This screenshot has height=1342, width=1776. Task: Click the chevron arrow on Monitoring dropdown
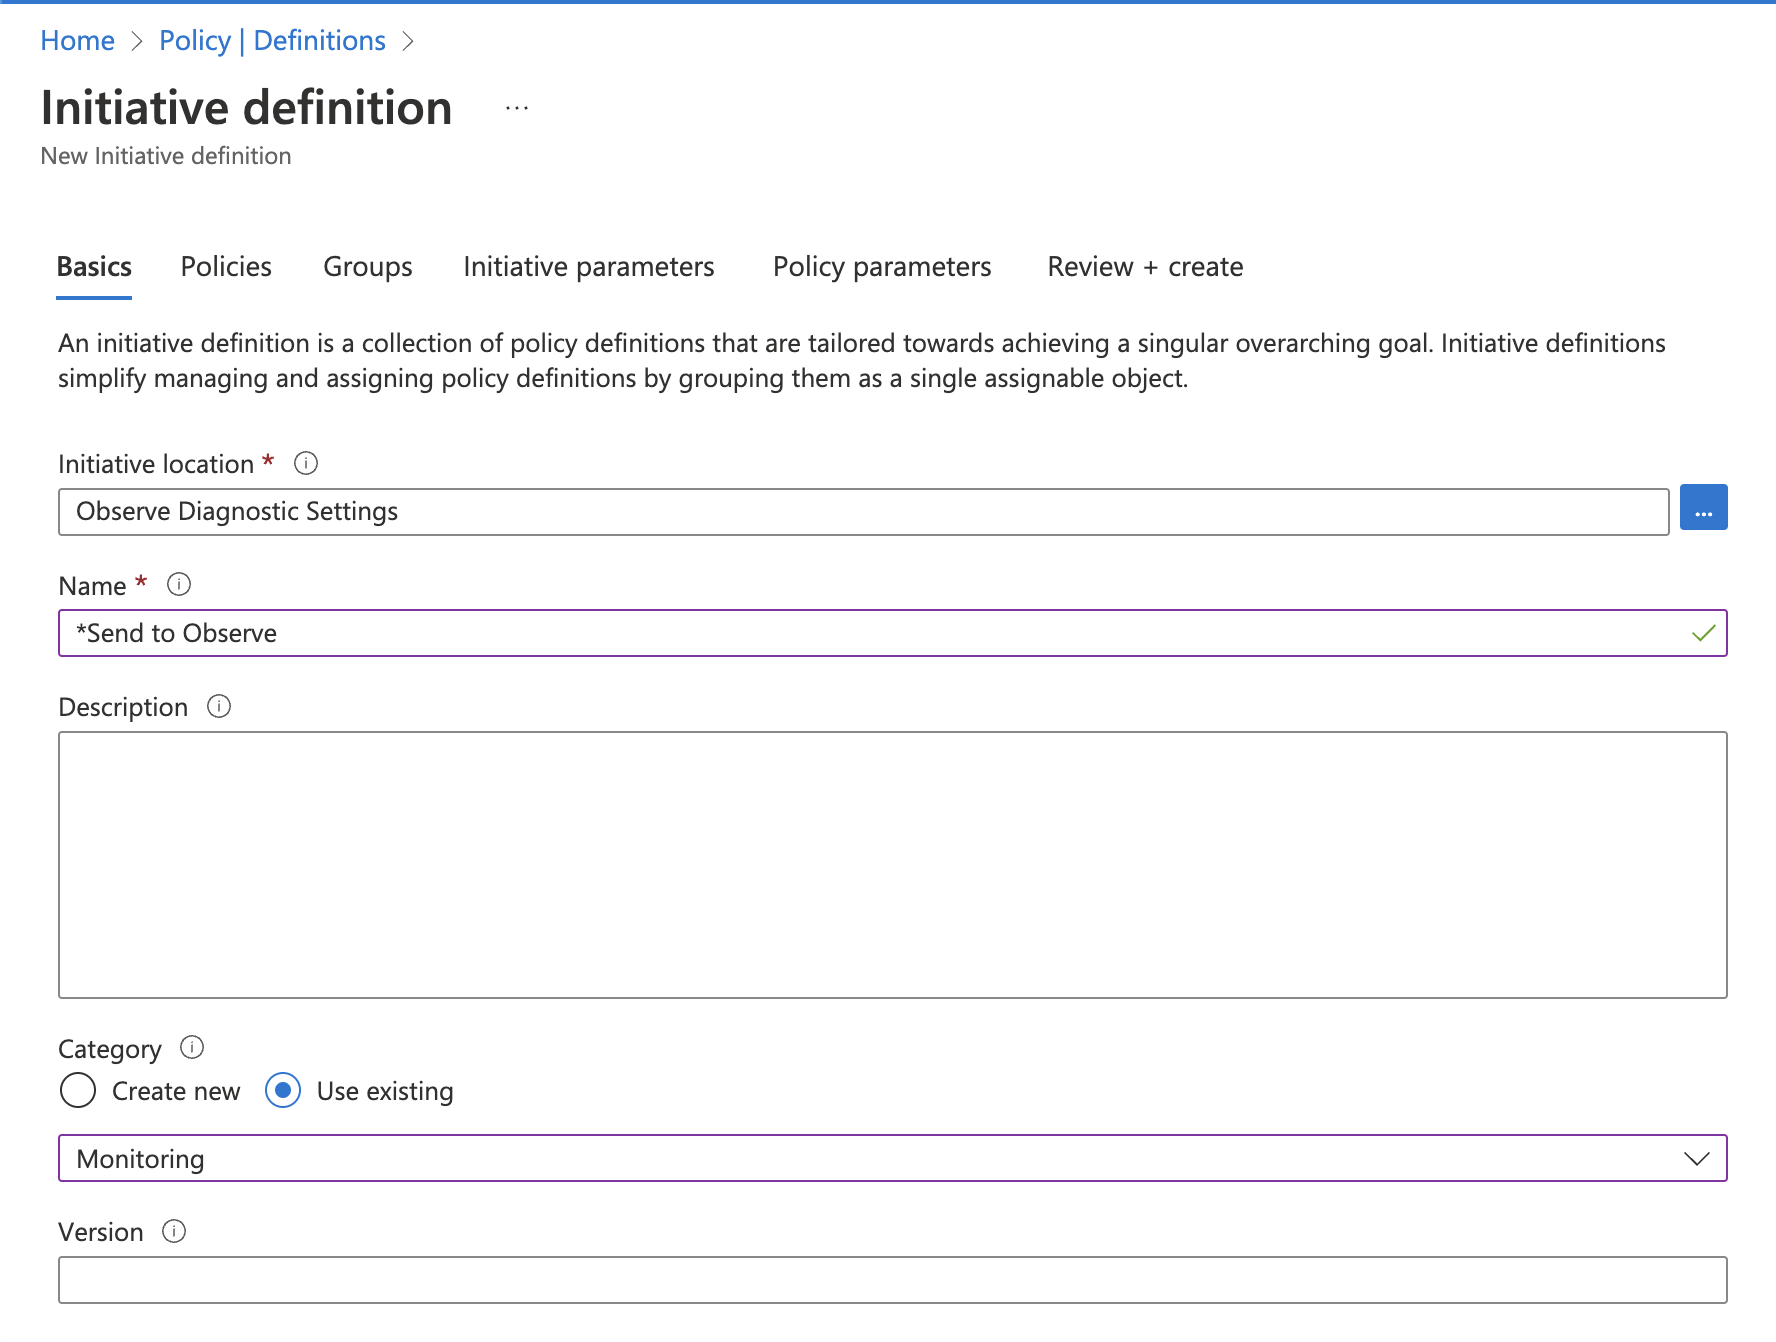click(x=1697, y=1158)
